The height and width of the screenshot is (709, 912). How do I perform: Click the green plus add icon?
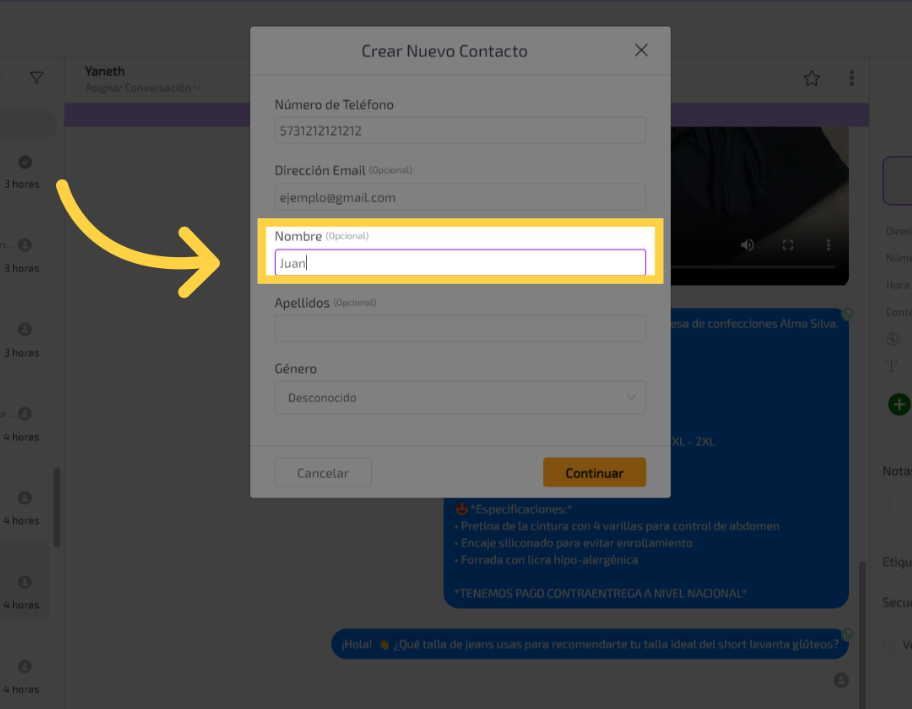pos(899,404)
